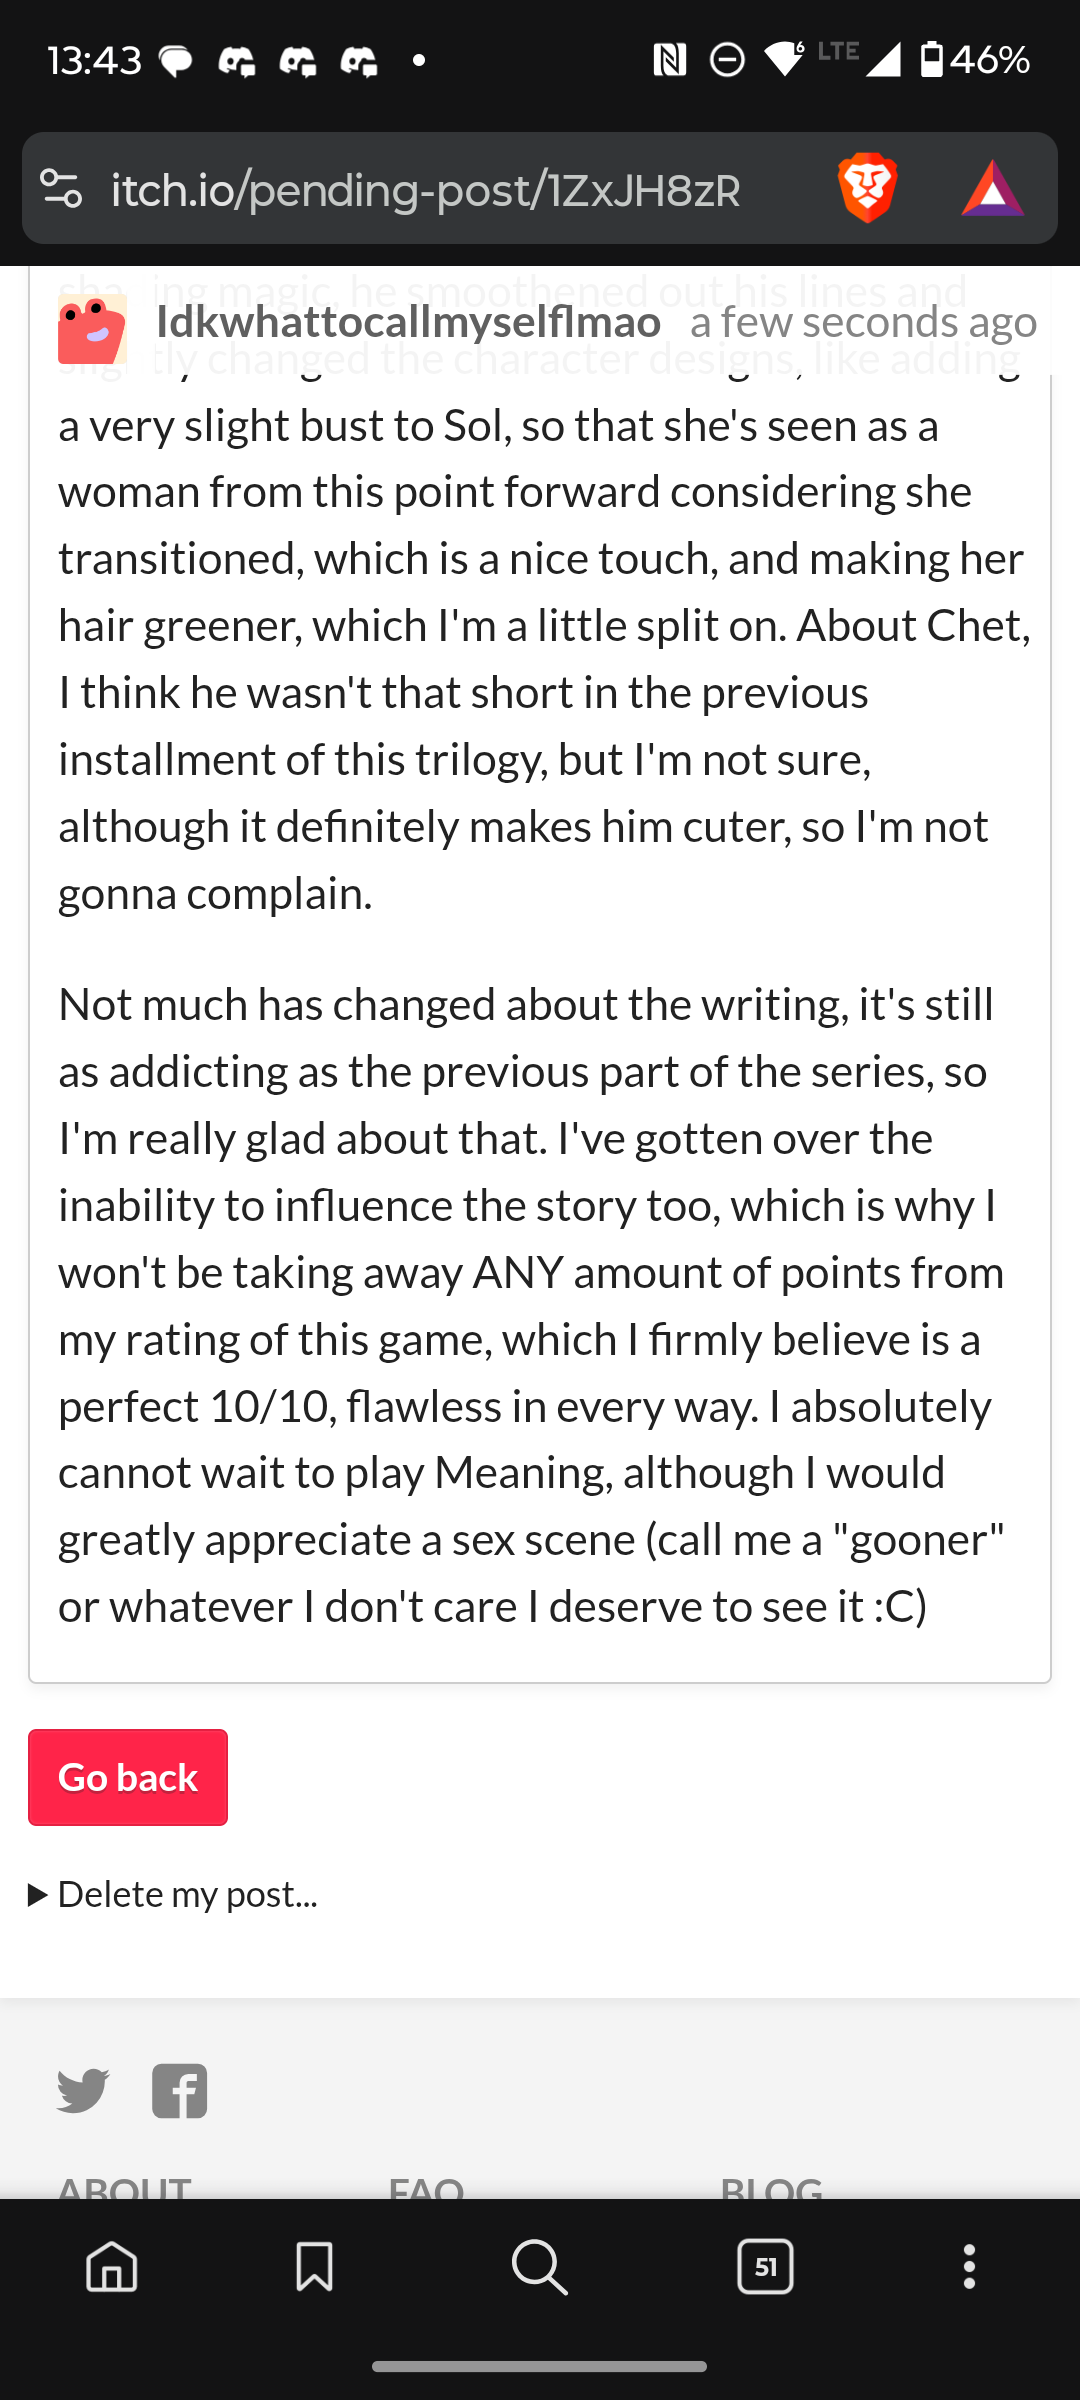This screenshot has width=1080, height=2400.
Task: Open the FAQ footer link
Action: (426, 2188)
